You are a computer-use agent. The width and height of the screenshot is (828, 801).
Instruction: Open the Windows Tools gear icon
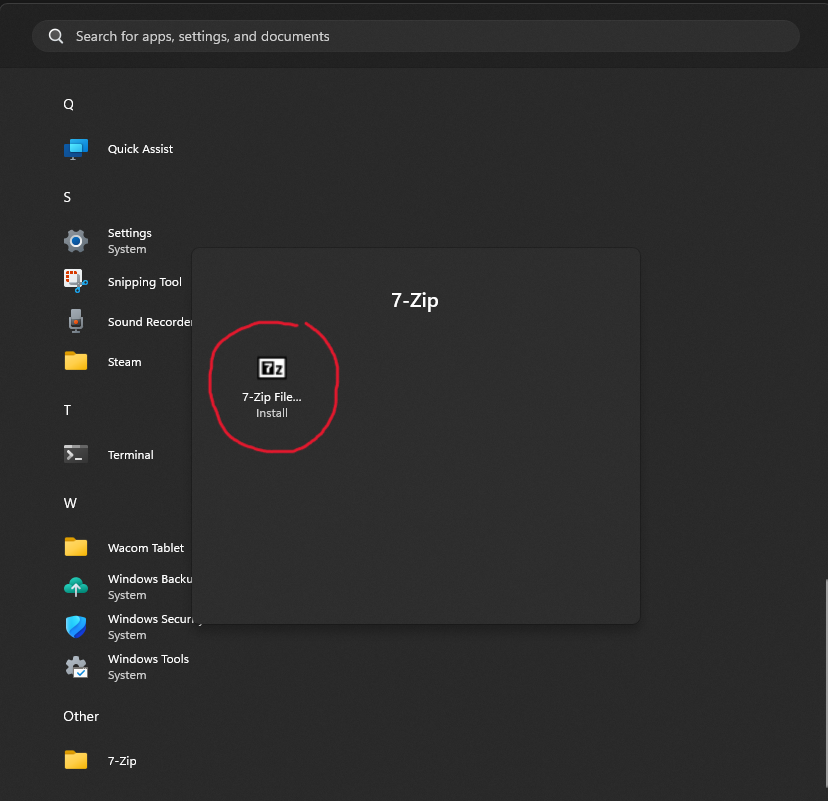[76, 667]
